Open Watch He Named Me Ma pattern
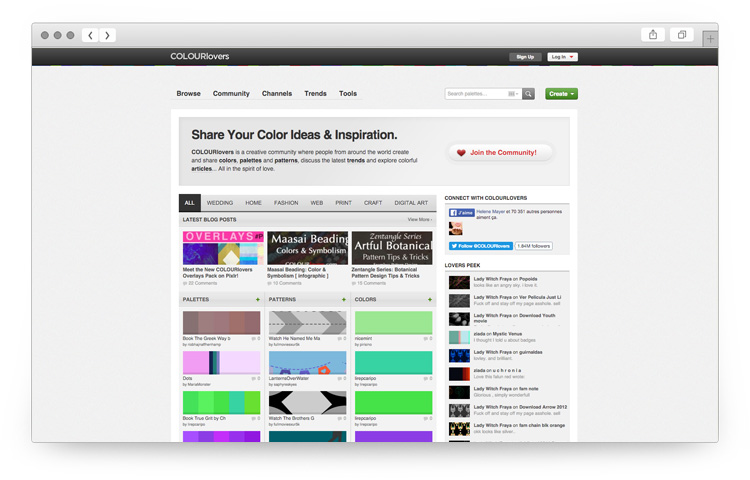This screenshot has height=480, width=750. click(308, 323)
